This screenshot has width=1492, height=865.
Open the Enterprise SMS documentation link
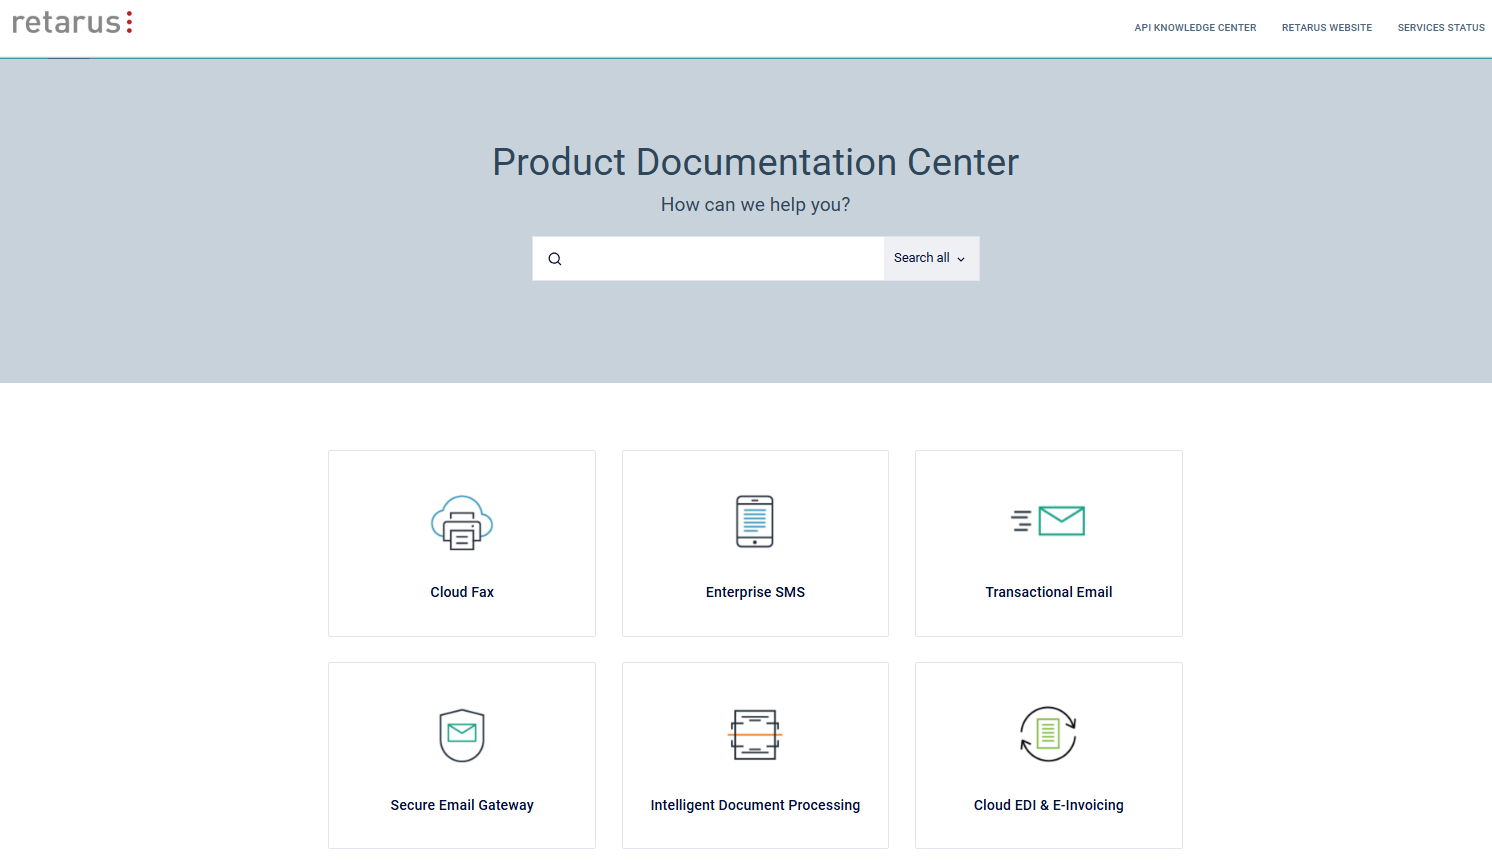pos(755,592)
